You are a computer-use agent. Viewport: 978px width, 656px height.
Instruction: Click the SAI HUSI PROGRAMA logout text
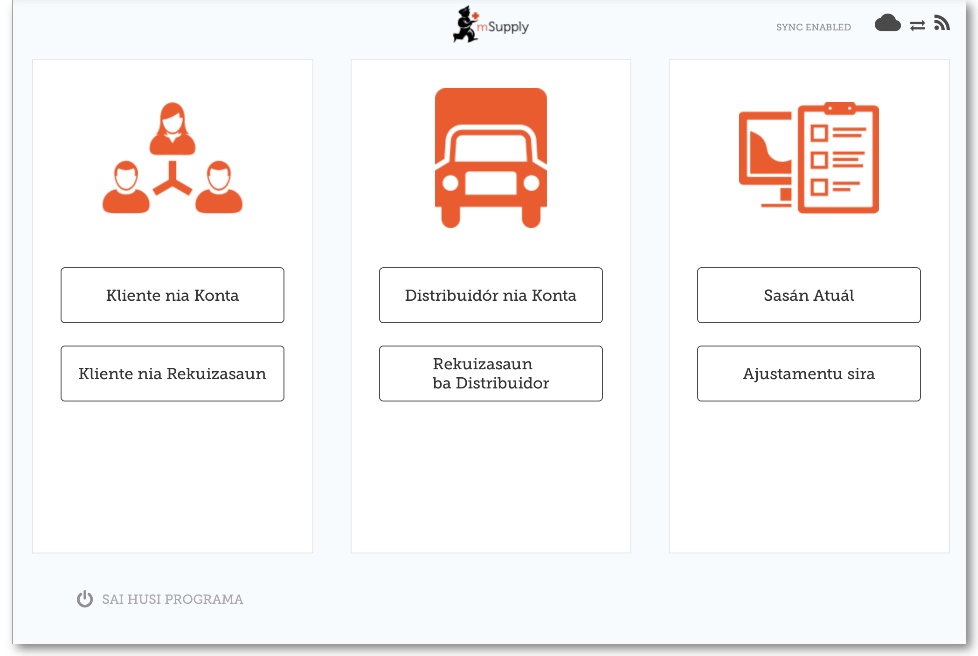[x=172, y=600]
